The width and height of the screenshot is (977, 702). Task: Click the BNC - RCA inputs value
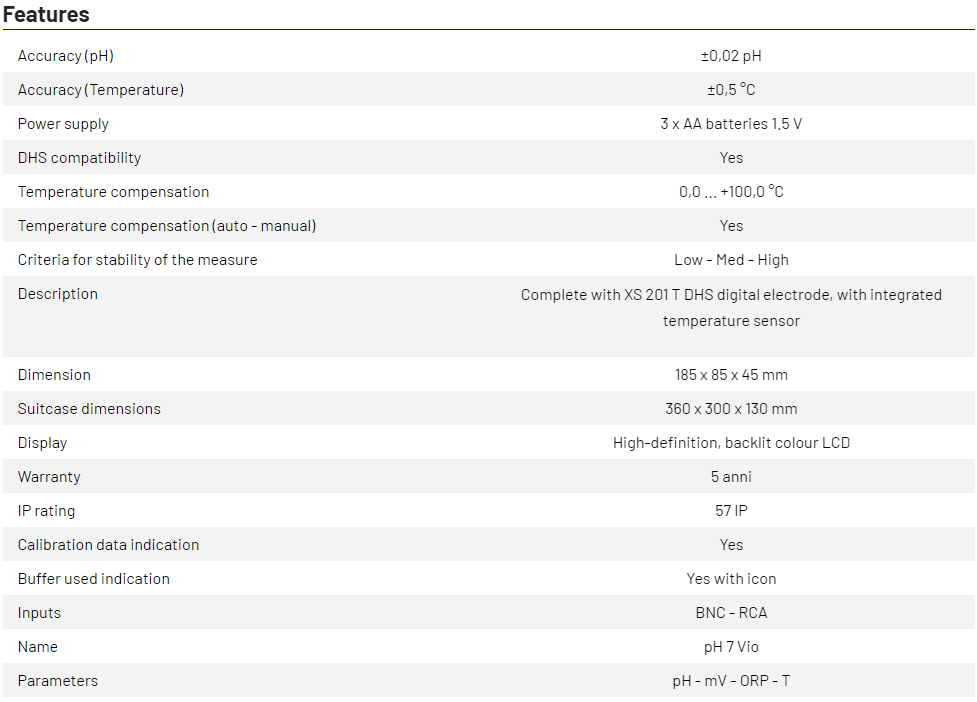(x=731, y=613)
